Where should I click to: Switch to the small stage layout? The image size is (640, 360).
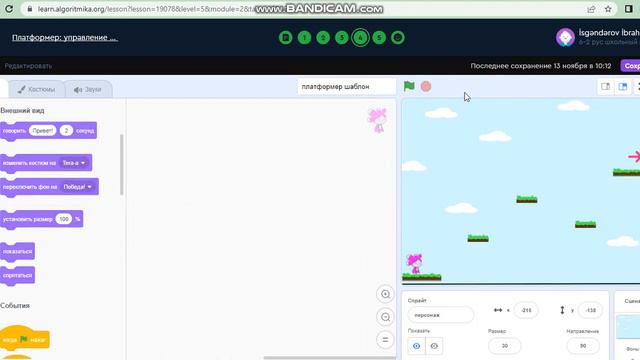coord(605,87)
